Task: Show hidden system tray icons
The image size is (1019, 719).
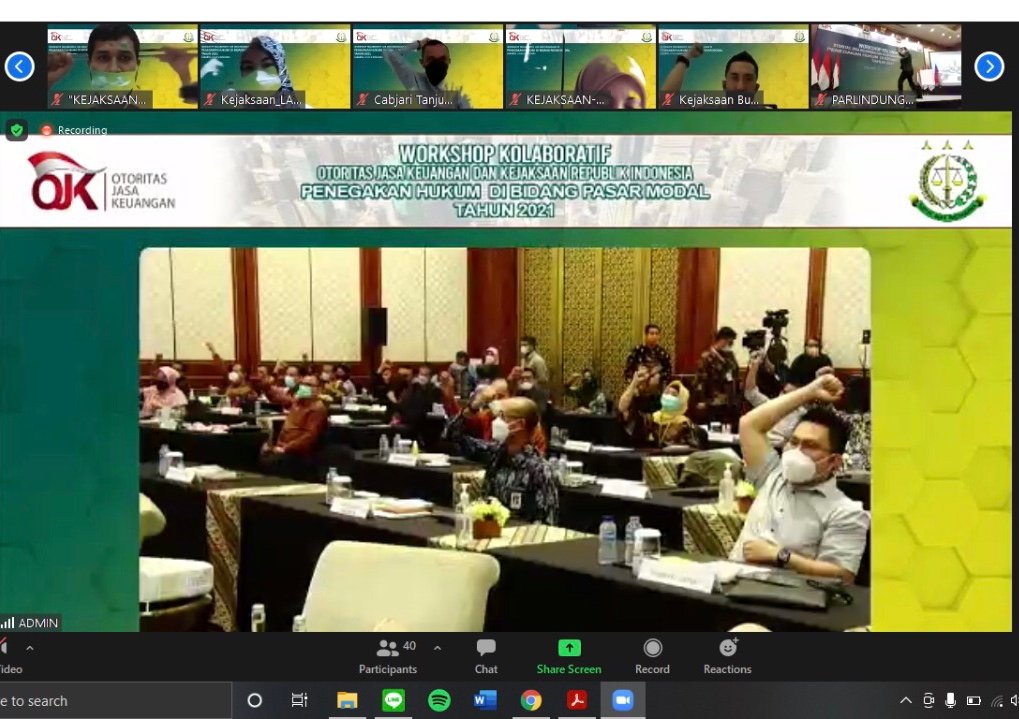Action: coord(906,700)
